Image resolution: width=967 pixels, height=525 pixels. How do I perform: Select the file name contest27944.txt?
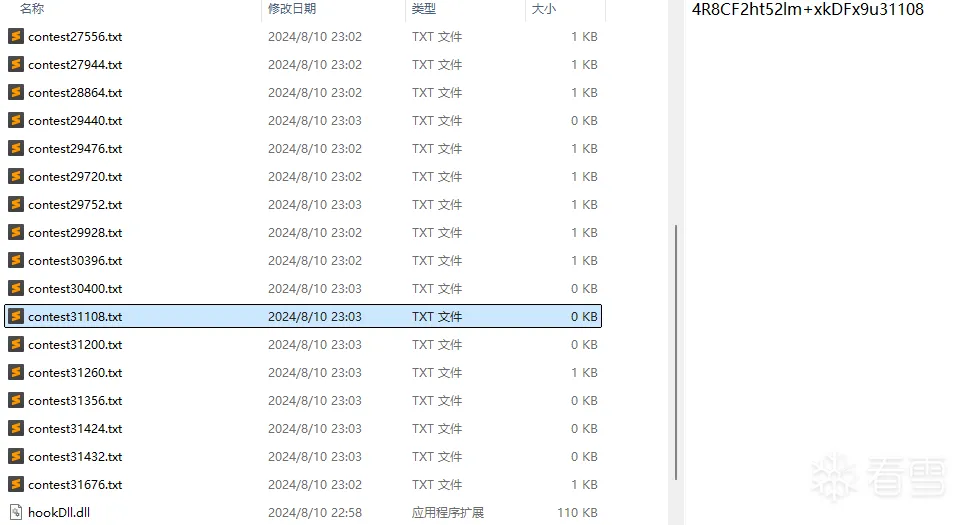pos(75,64)
